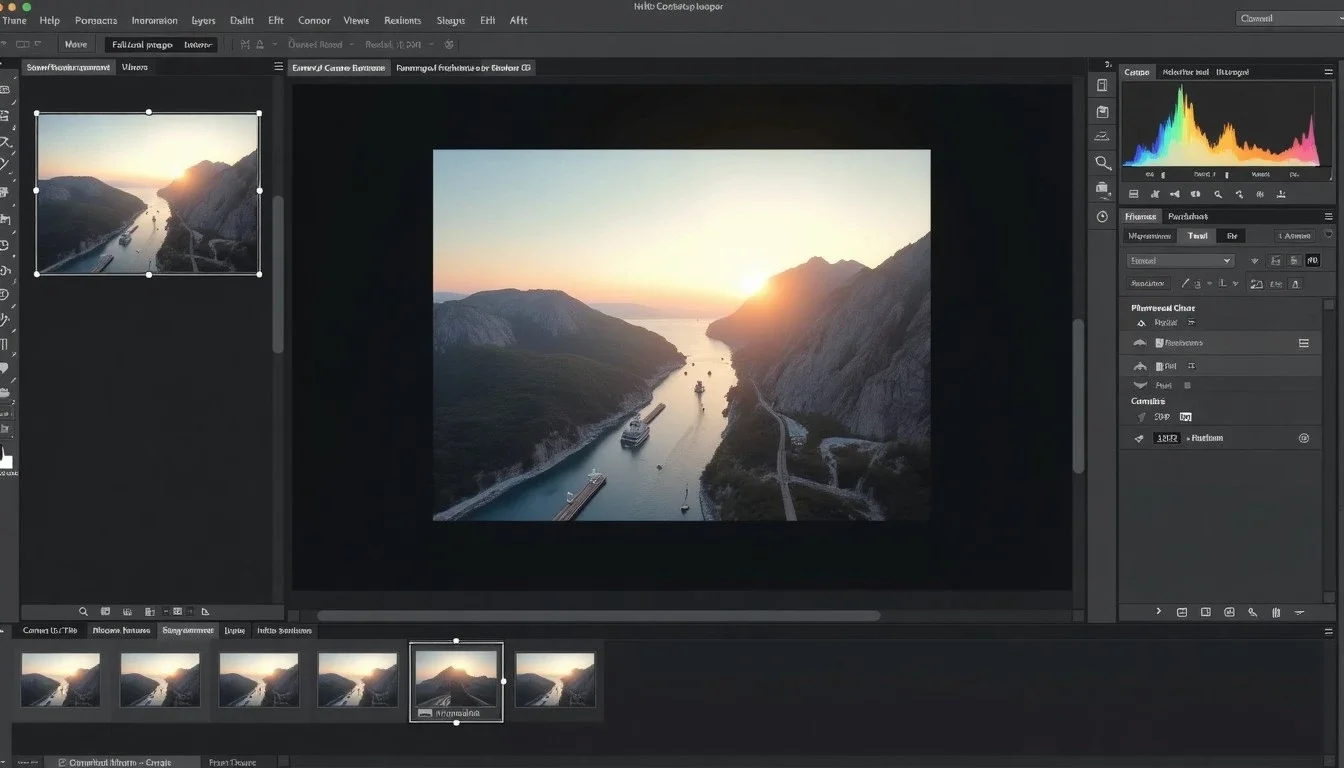Switch to the Teal tab in properties panel
Screen dimensions: 1344x768
click(x=1197, y=236)
